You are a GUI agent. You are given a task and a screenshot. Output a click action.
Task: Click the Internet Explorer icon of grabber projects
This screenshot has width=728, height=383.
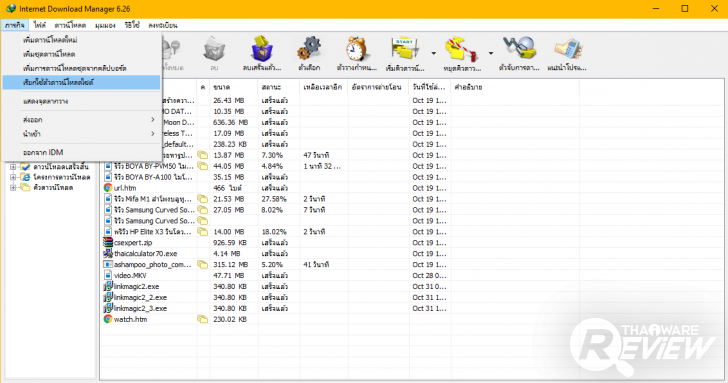click(26, 177)
